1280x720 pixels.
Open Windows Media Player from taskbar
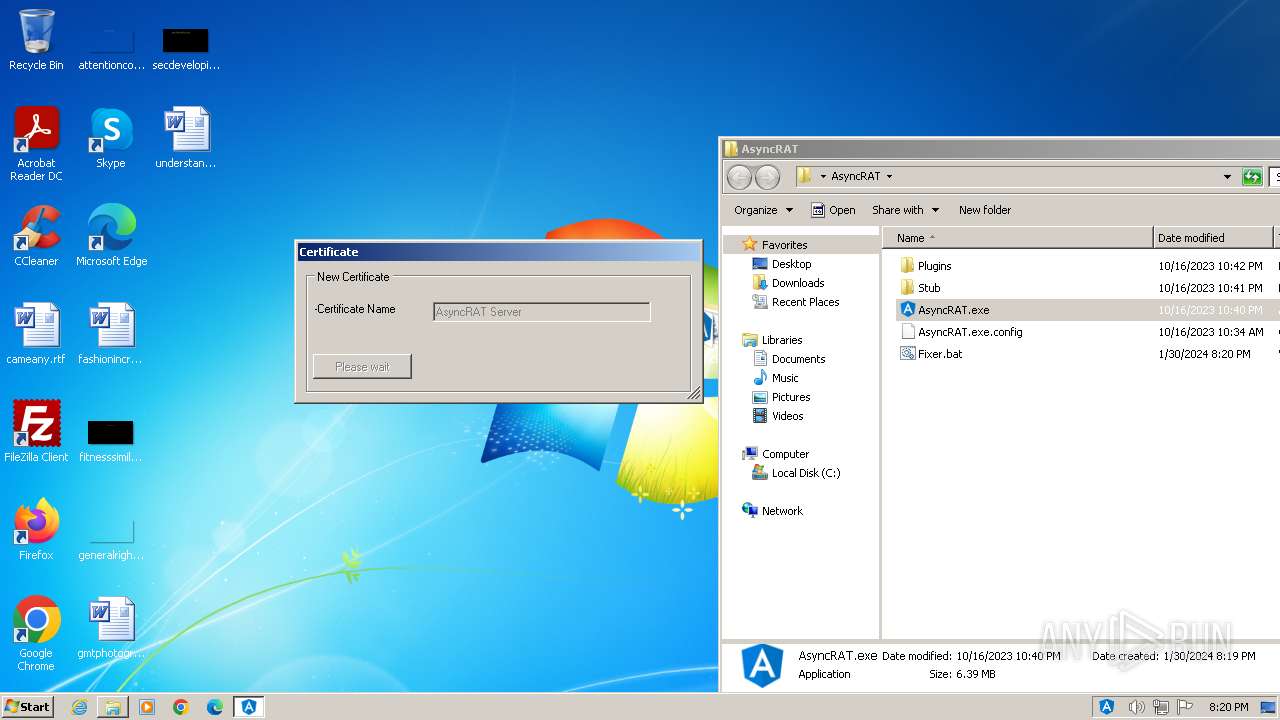147,707
